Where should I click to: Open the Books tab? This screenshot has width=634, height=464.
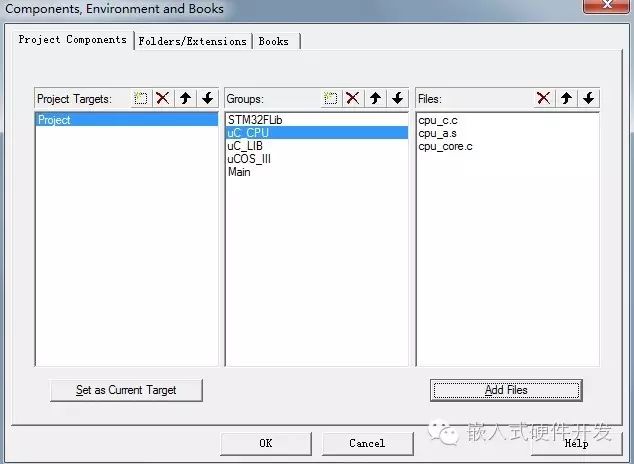point(276,41)
